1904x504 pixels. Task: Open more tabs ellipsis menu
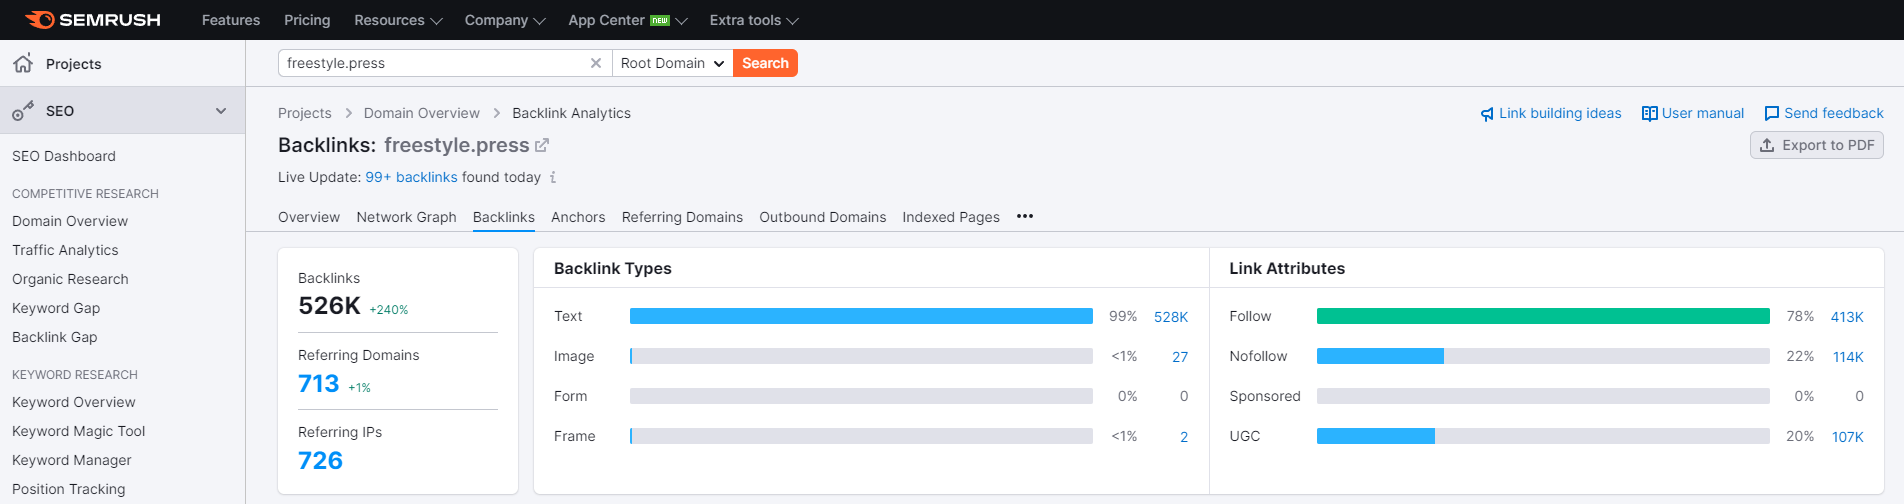click(1025, 216)
